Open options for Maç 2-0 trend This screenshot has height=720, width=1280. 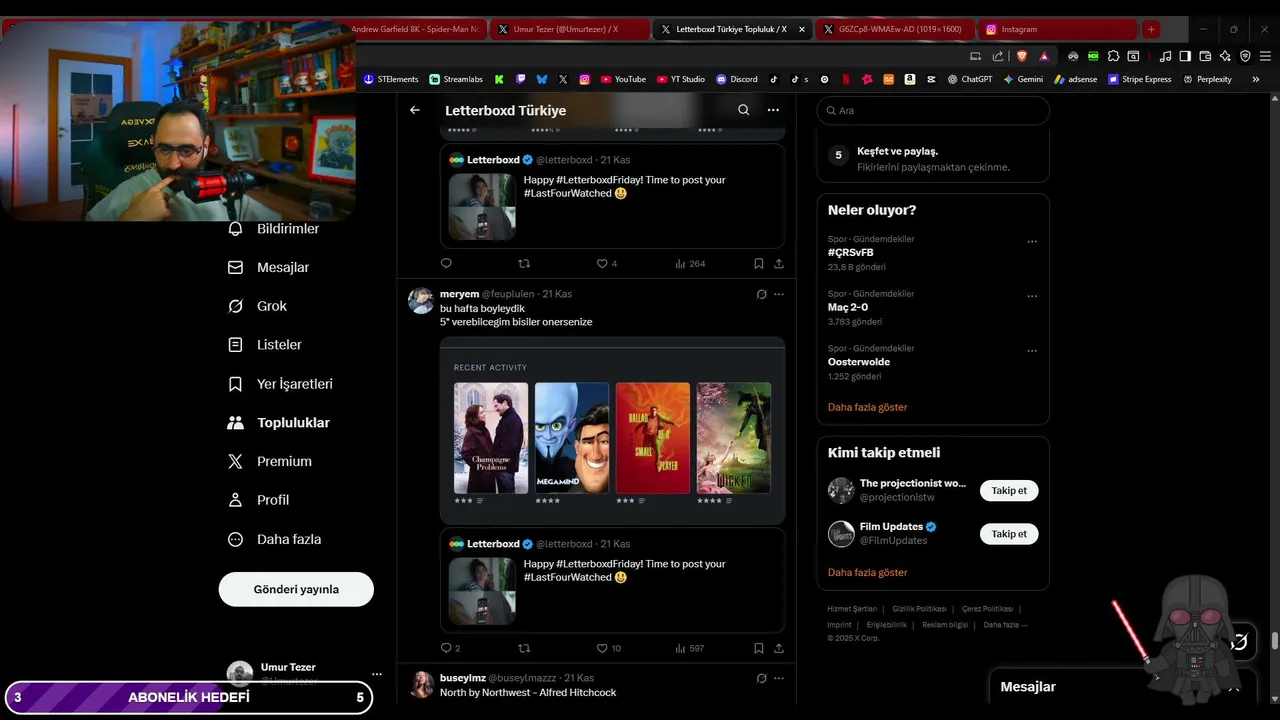point(1032,296)
